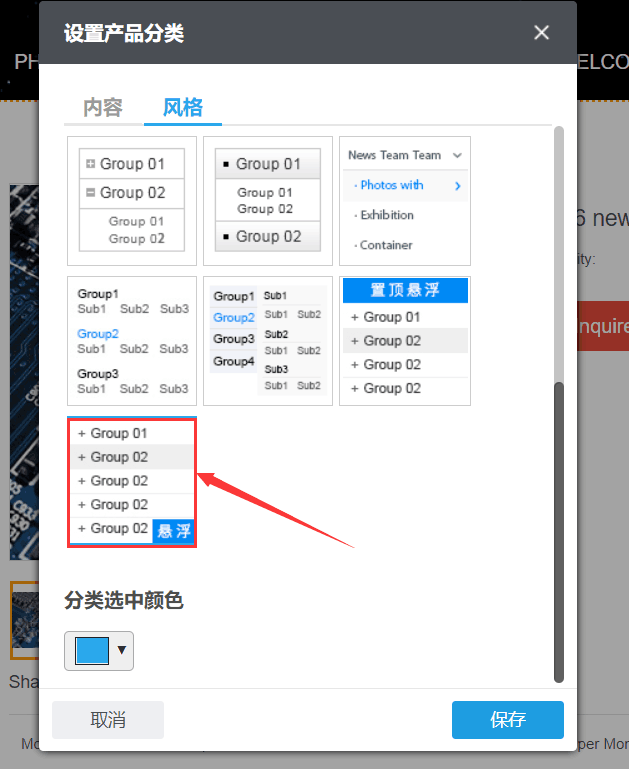The image size is (629, 769).
Task: Close the 设置产品分类 dialog
Action: (x=541, y=33)
